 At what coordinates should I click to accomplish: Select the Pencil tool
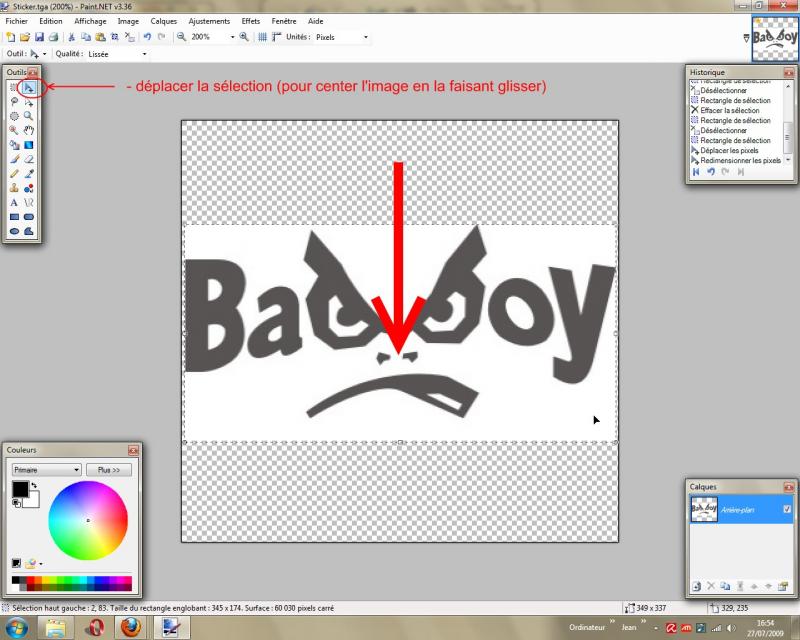click(x=14, y=174)
